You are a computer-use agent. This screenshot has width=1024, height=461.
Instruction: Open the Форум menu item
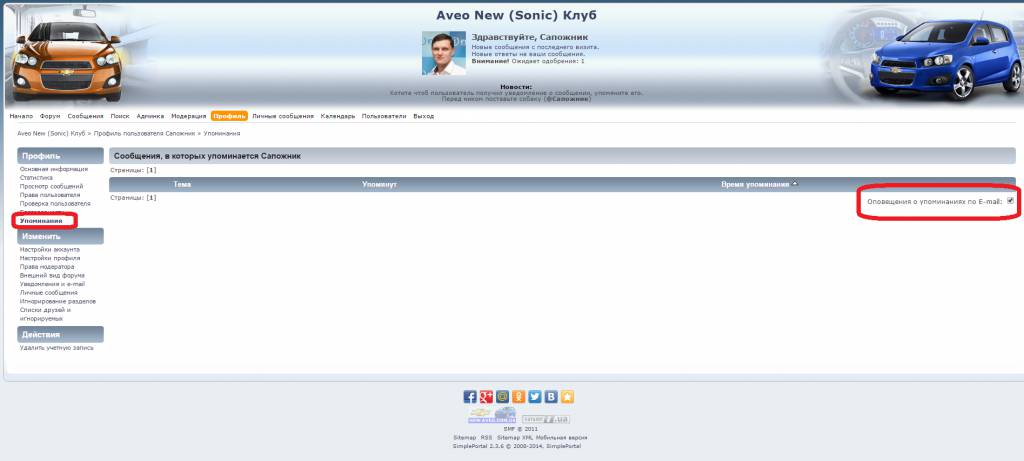(x=50, y=116)
